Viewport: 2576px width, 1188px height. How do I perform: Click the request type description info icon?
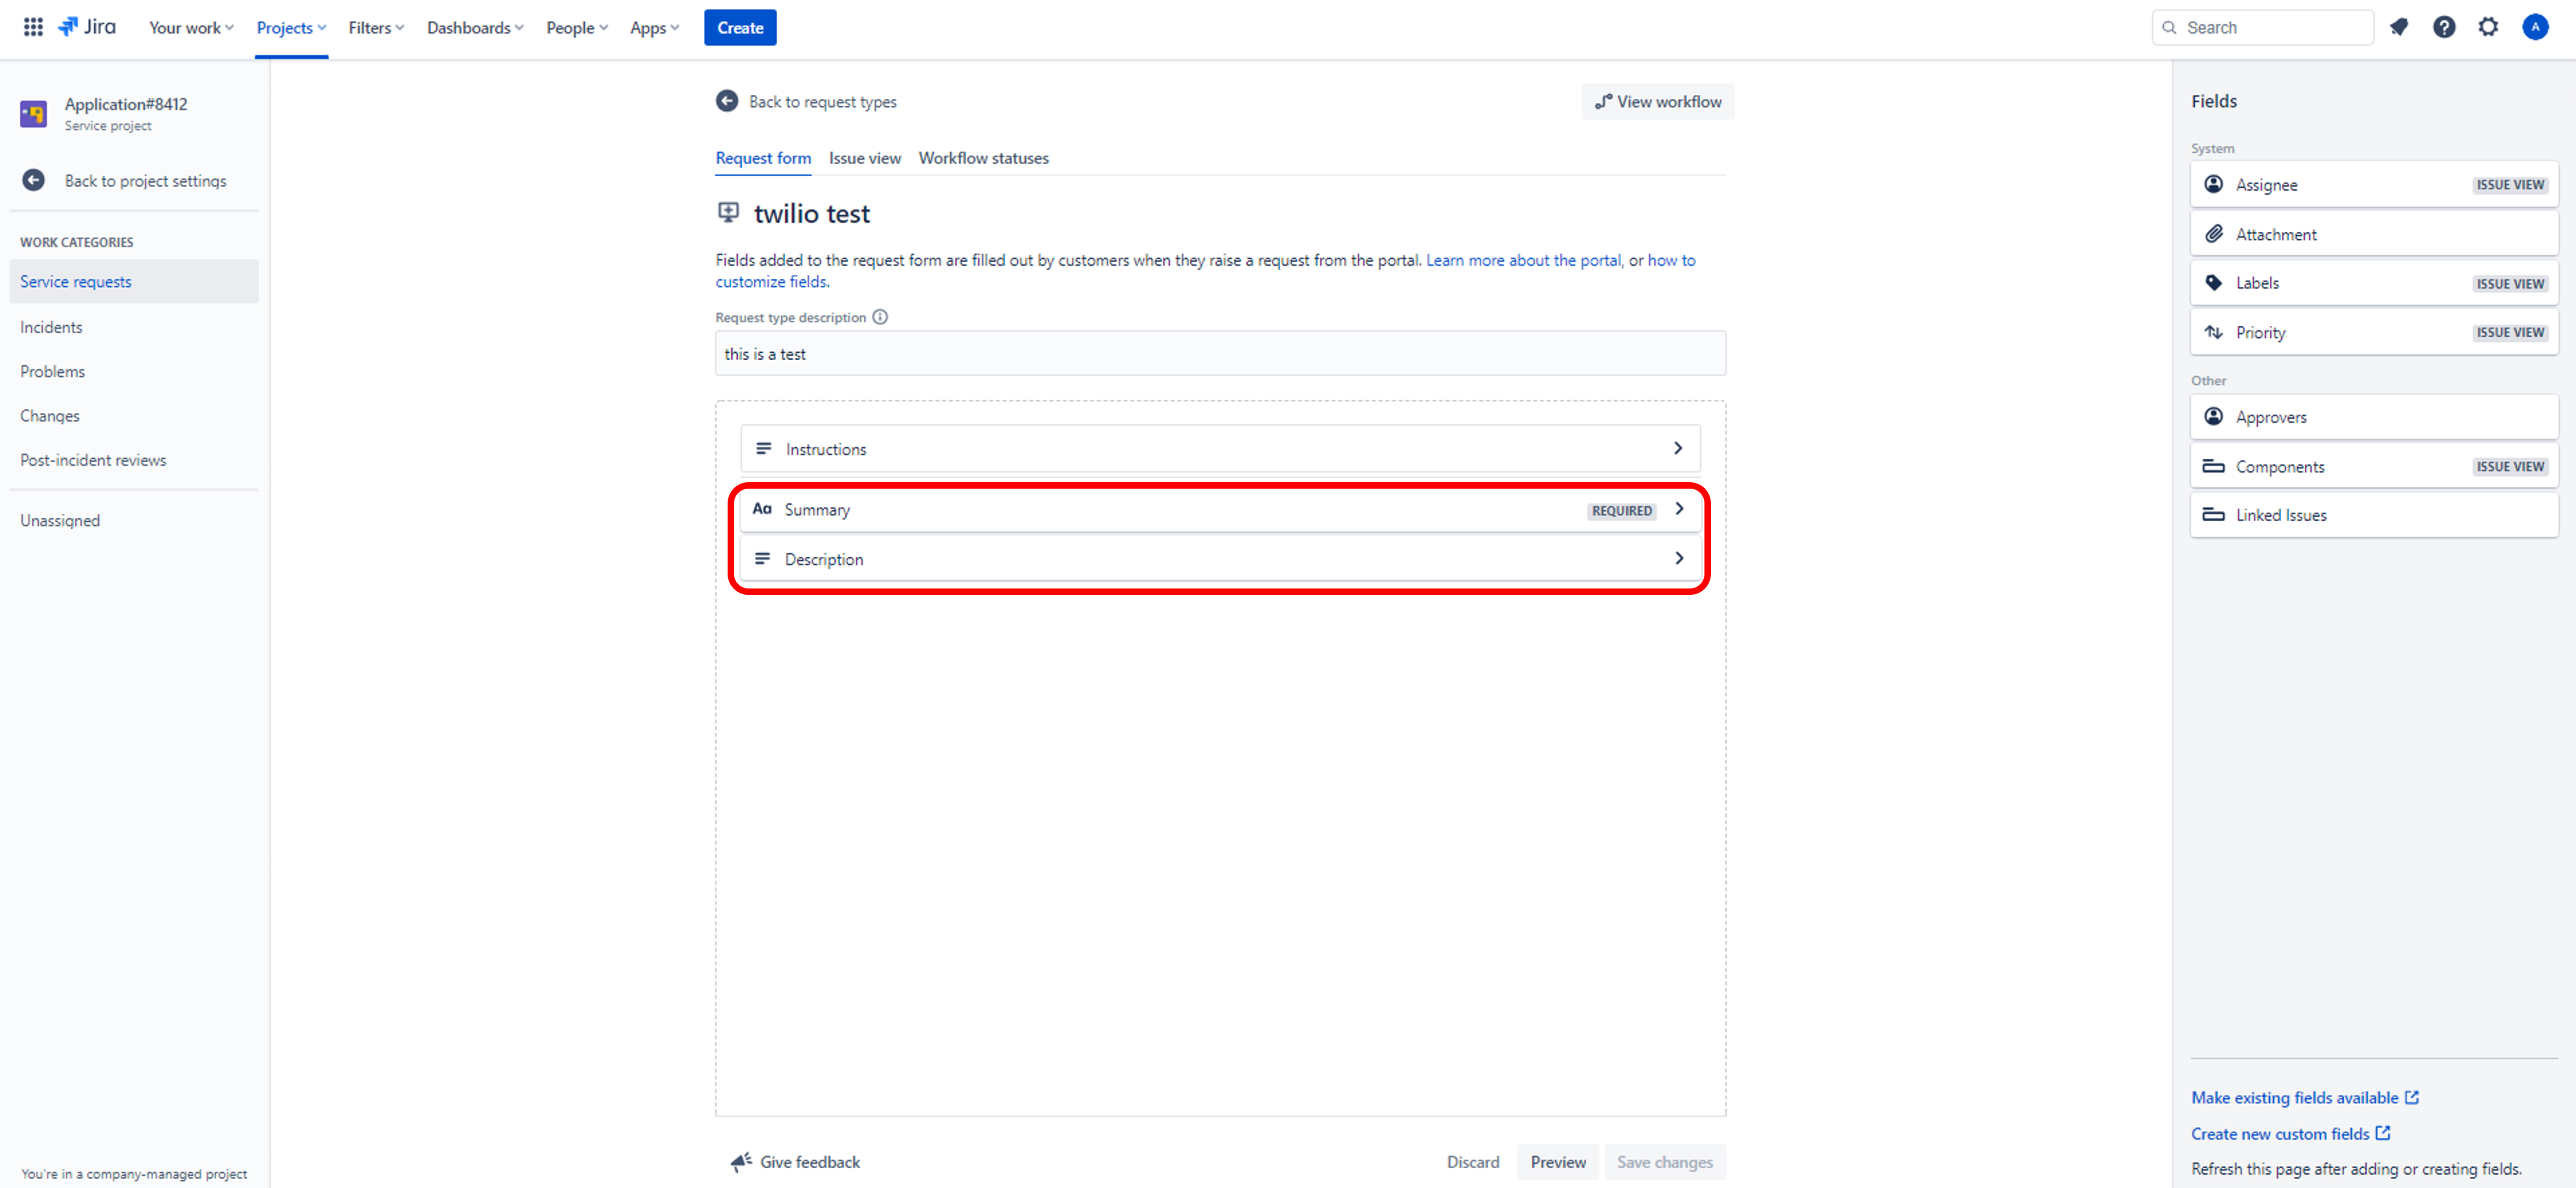pyautogui.click(x=880, y=317)
